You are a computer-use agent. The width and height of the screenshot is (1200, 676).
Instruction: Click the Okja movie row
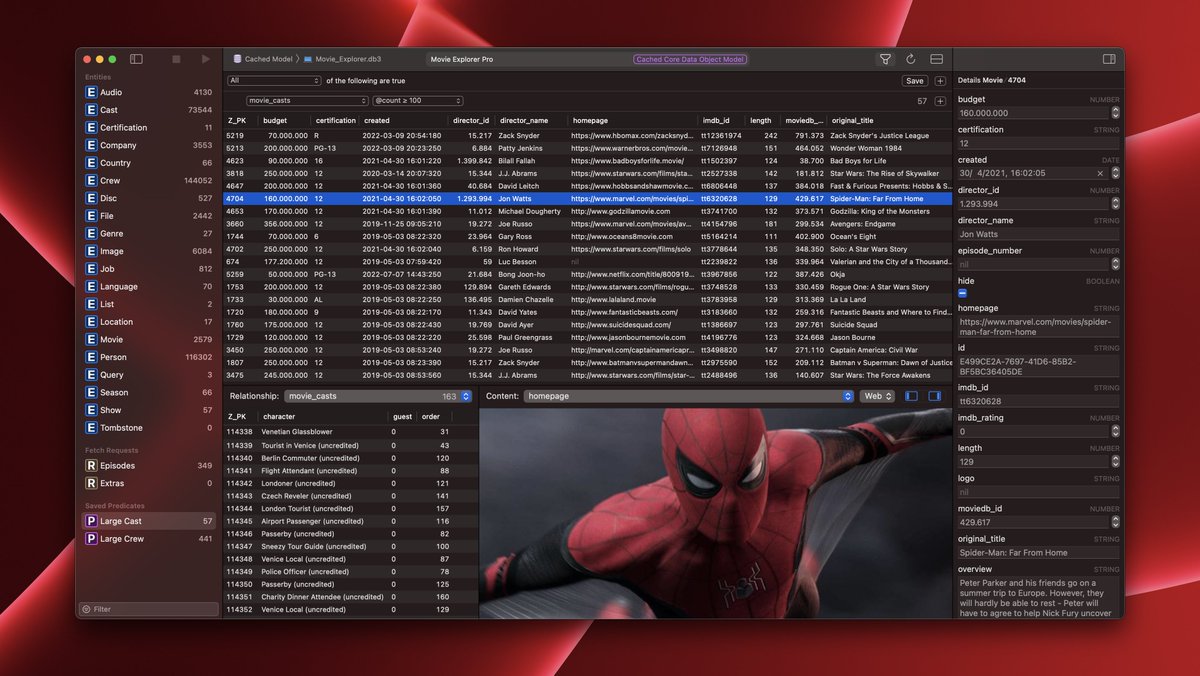point(588,274)
